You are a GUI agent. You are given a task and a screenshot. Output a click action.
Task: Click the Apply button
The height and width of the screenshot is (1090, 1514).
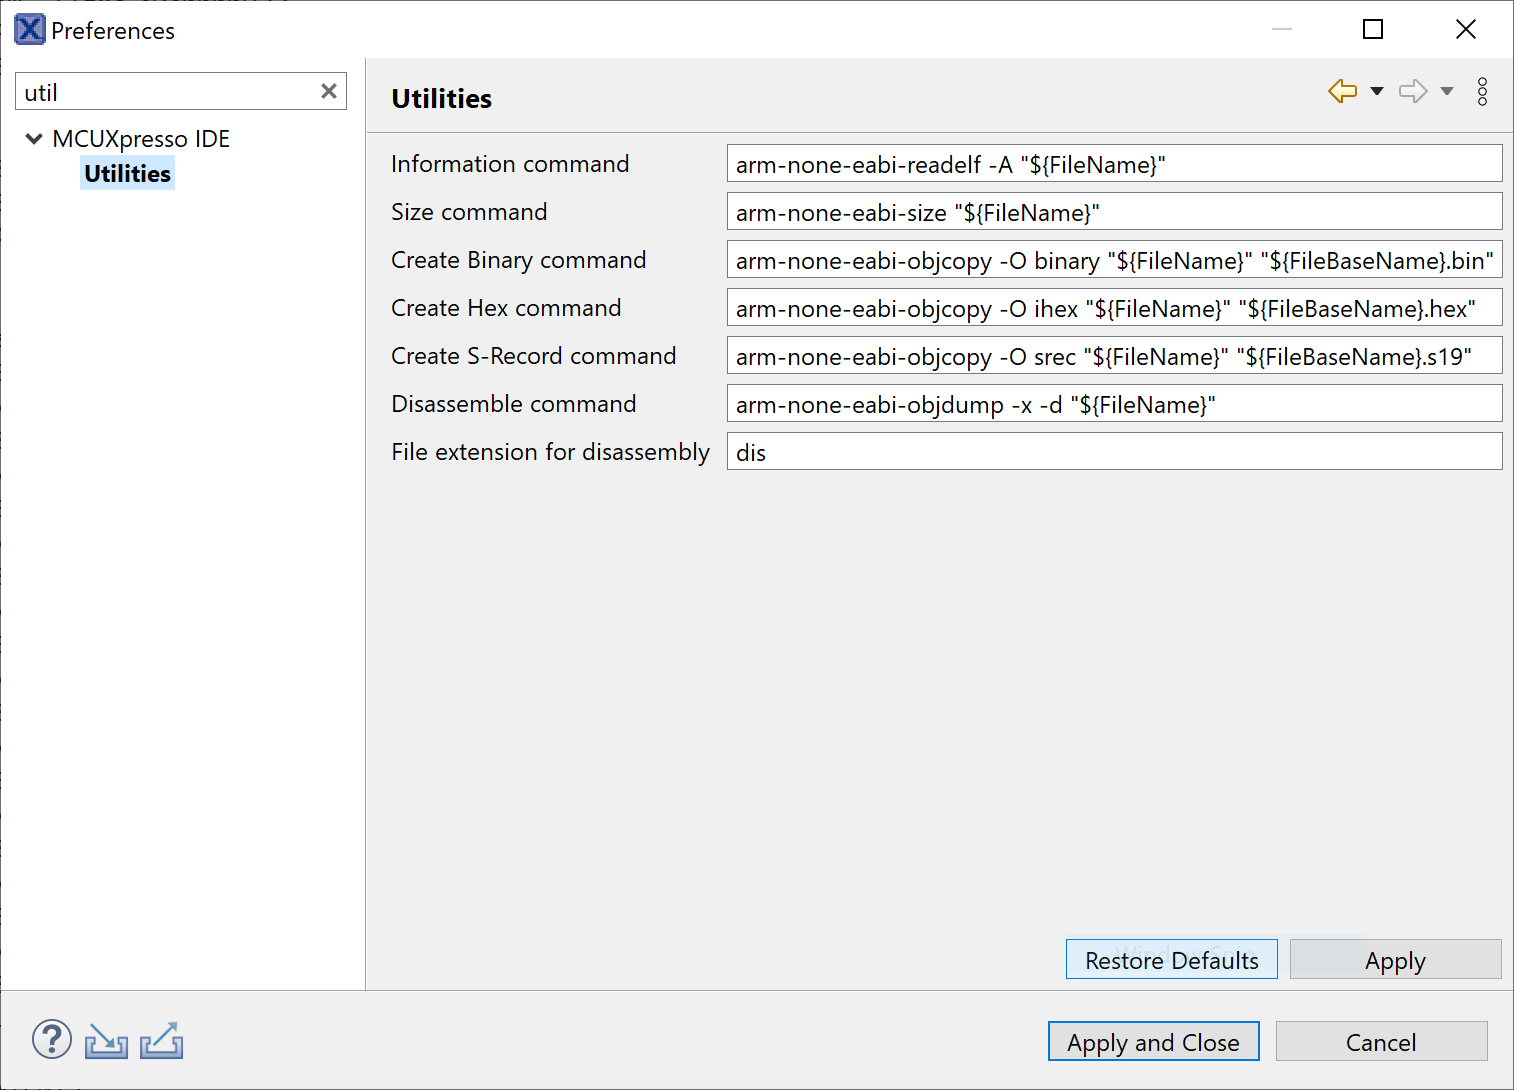point(1395,960)
